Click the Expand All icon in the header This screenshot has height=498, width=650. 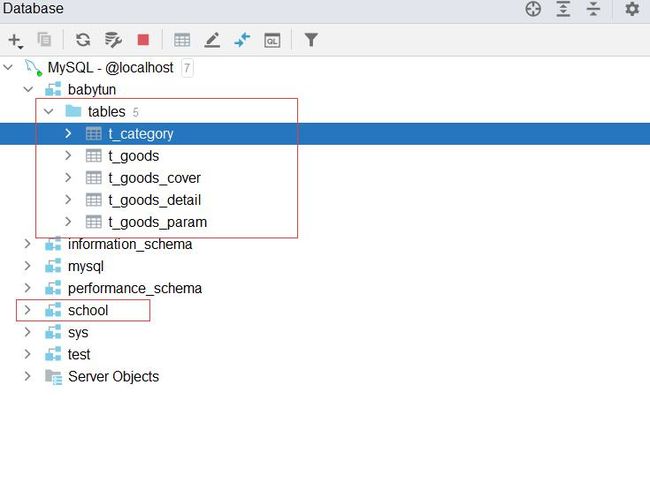point(563,9)
